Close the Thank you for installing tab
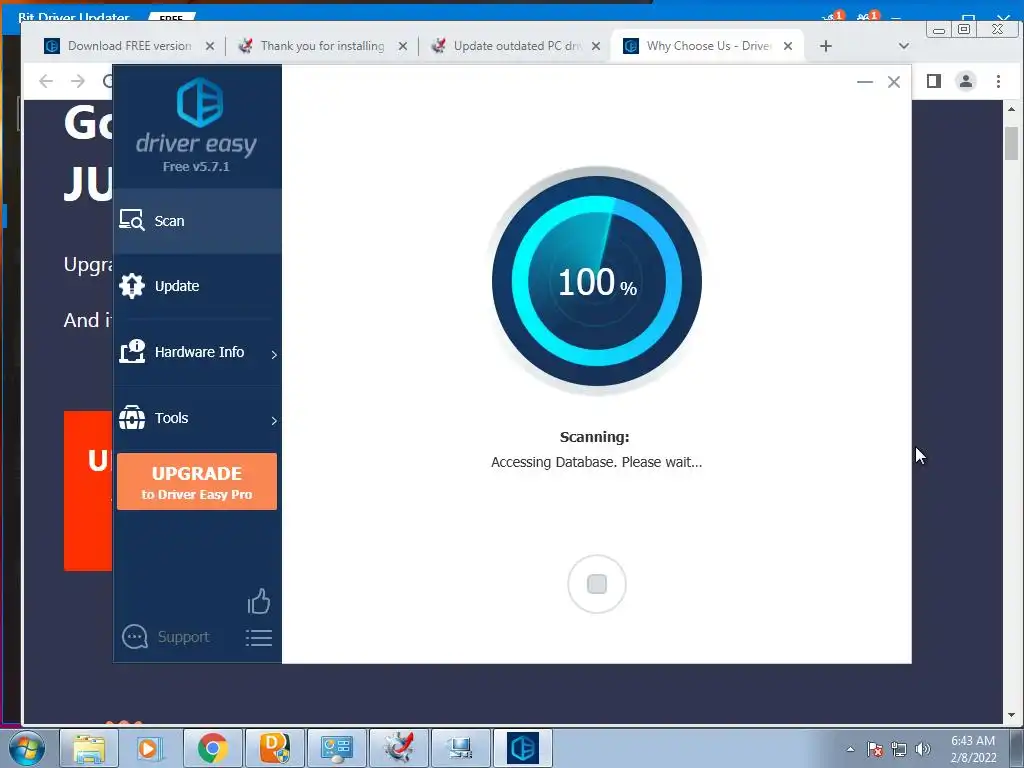The height and width of the screenshot is (768, 1024). pyautogui.click(x=403, y=46)
